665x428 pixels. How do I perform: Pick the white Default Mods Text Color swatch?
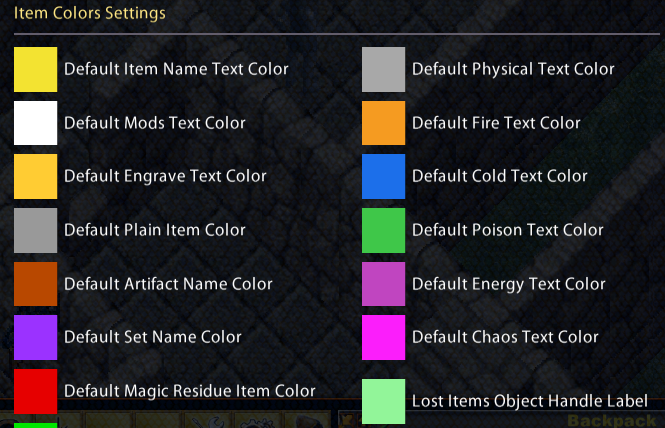click(x=36, y=123)
